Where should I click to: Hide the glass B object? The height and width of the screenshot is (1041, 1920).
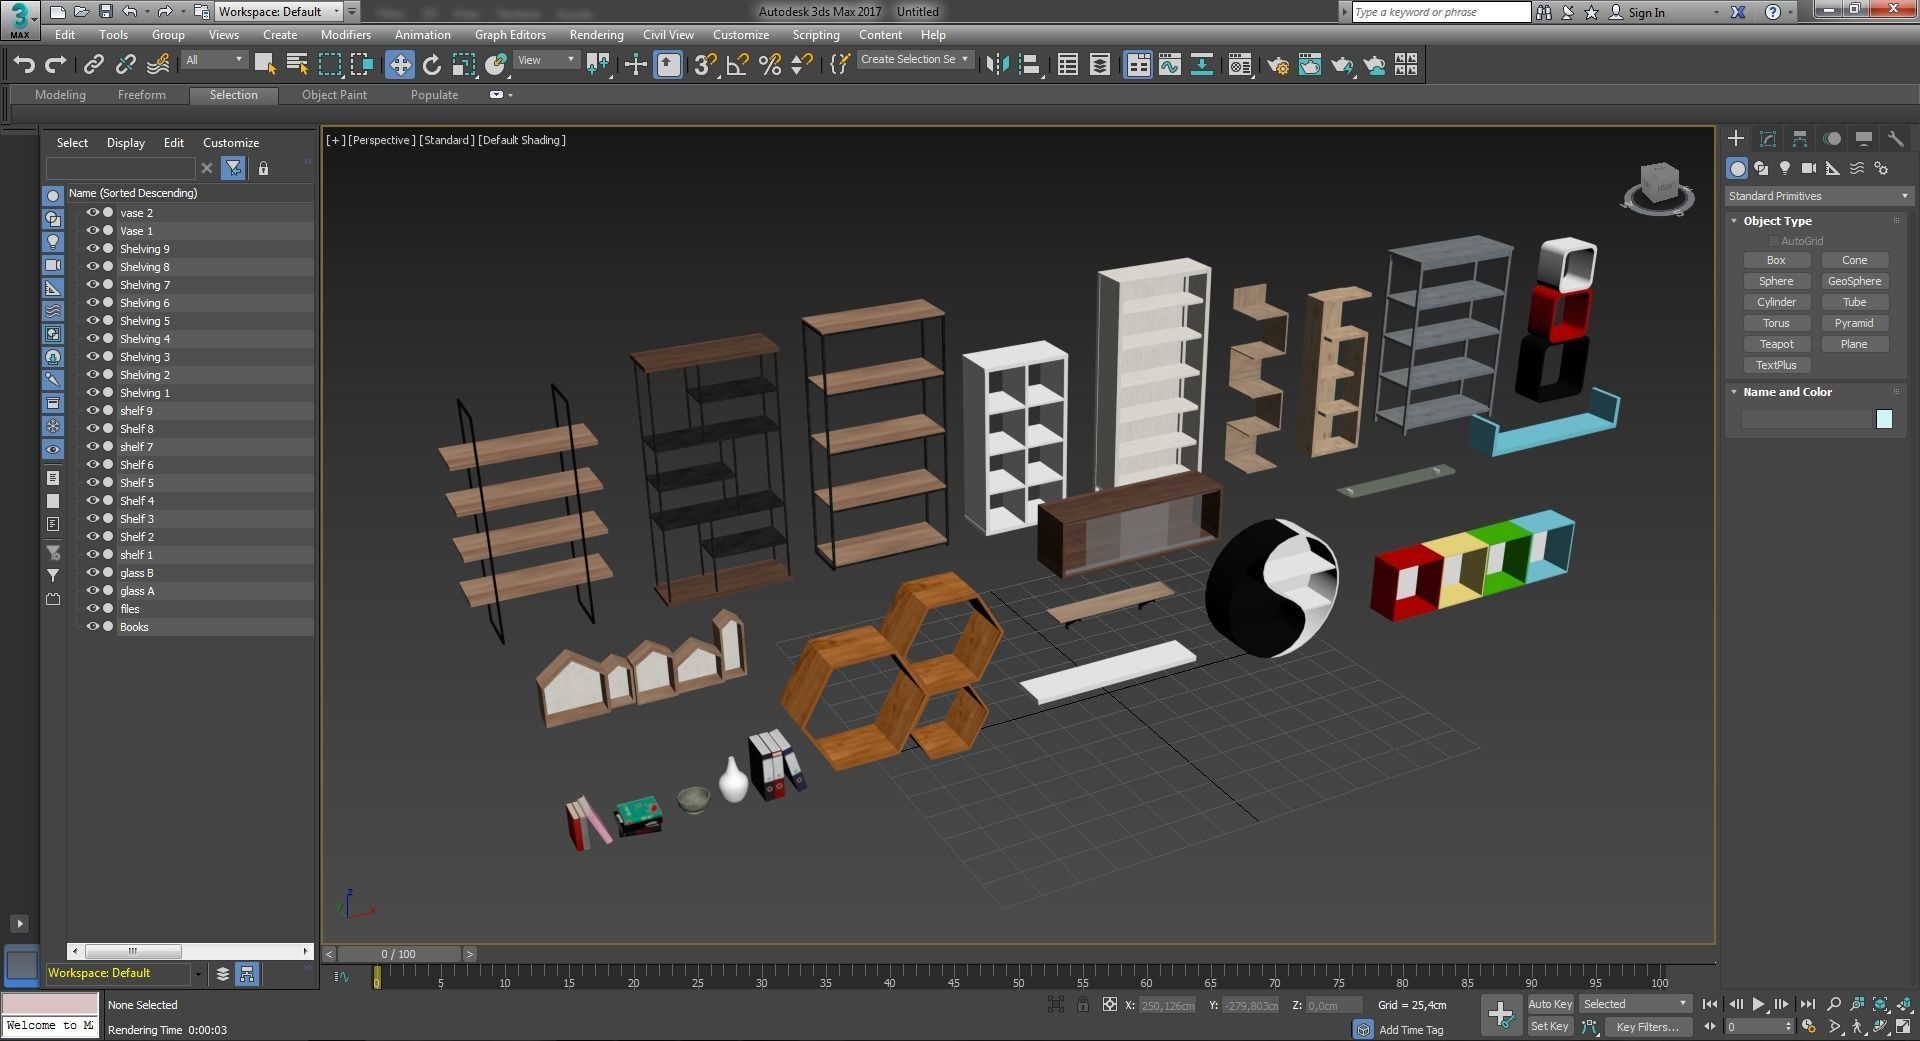(93, 573)
